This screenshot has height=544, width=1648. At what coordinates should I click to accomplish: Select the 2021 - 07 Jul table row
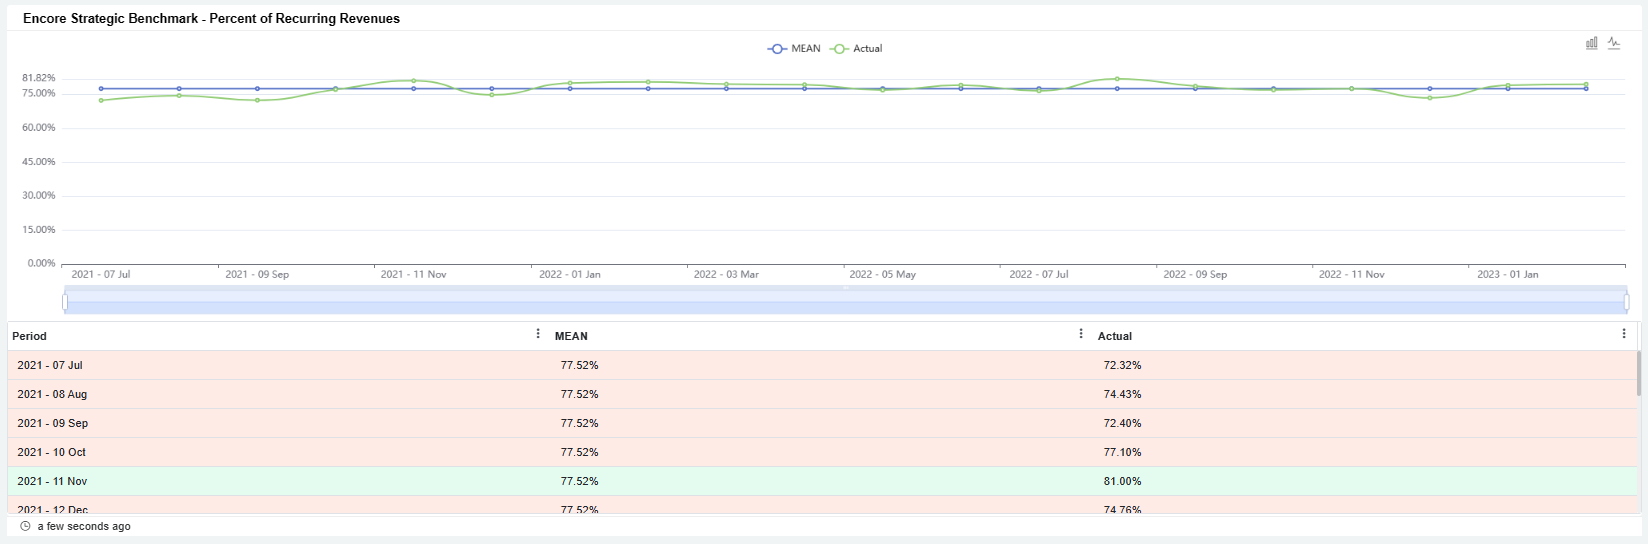300,365
